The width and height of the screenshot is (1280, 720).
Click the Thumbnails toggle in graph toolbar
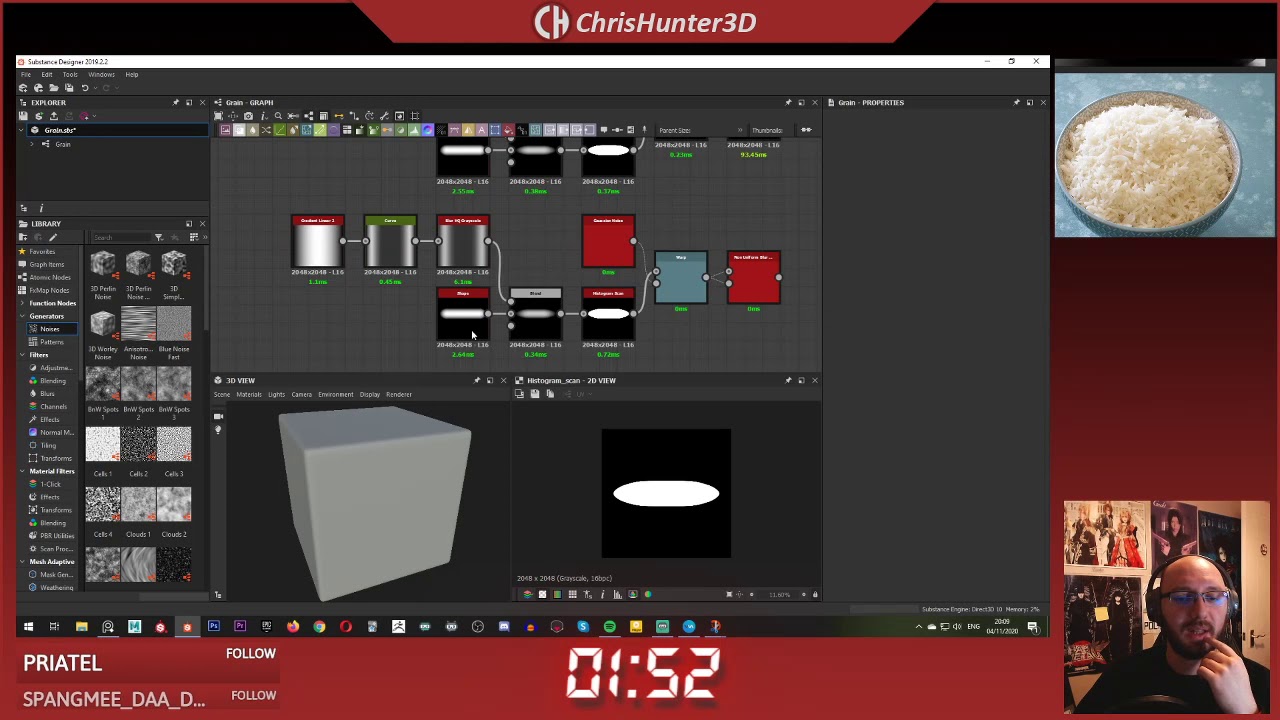click(767, 130)
